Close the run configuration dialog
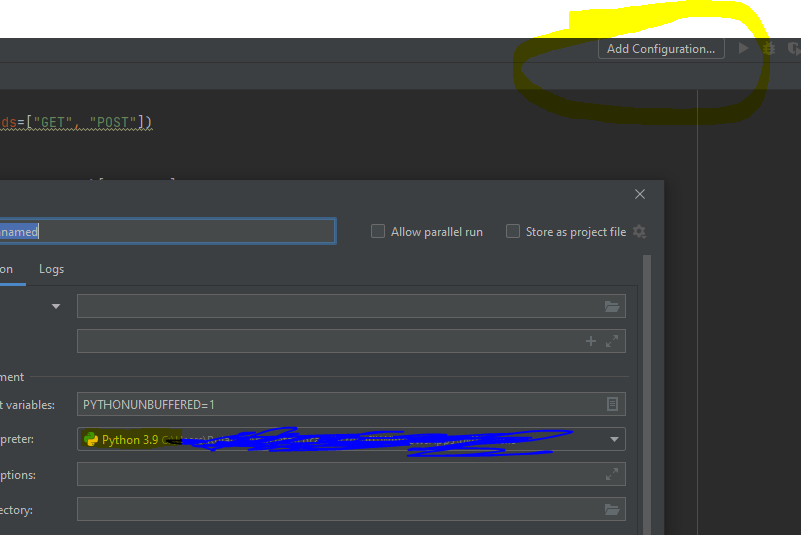Image resolution: width=801 pixels, height=535 pixels. point(640,194)
